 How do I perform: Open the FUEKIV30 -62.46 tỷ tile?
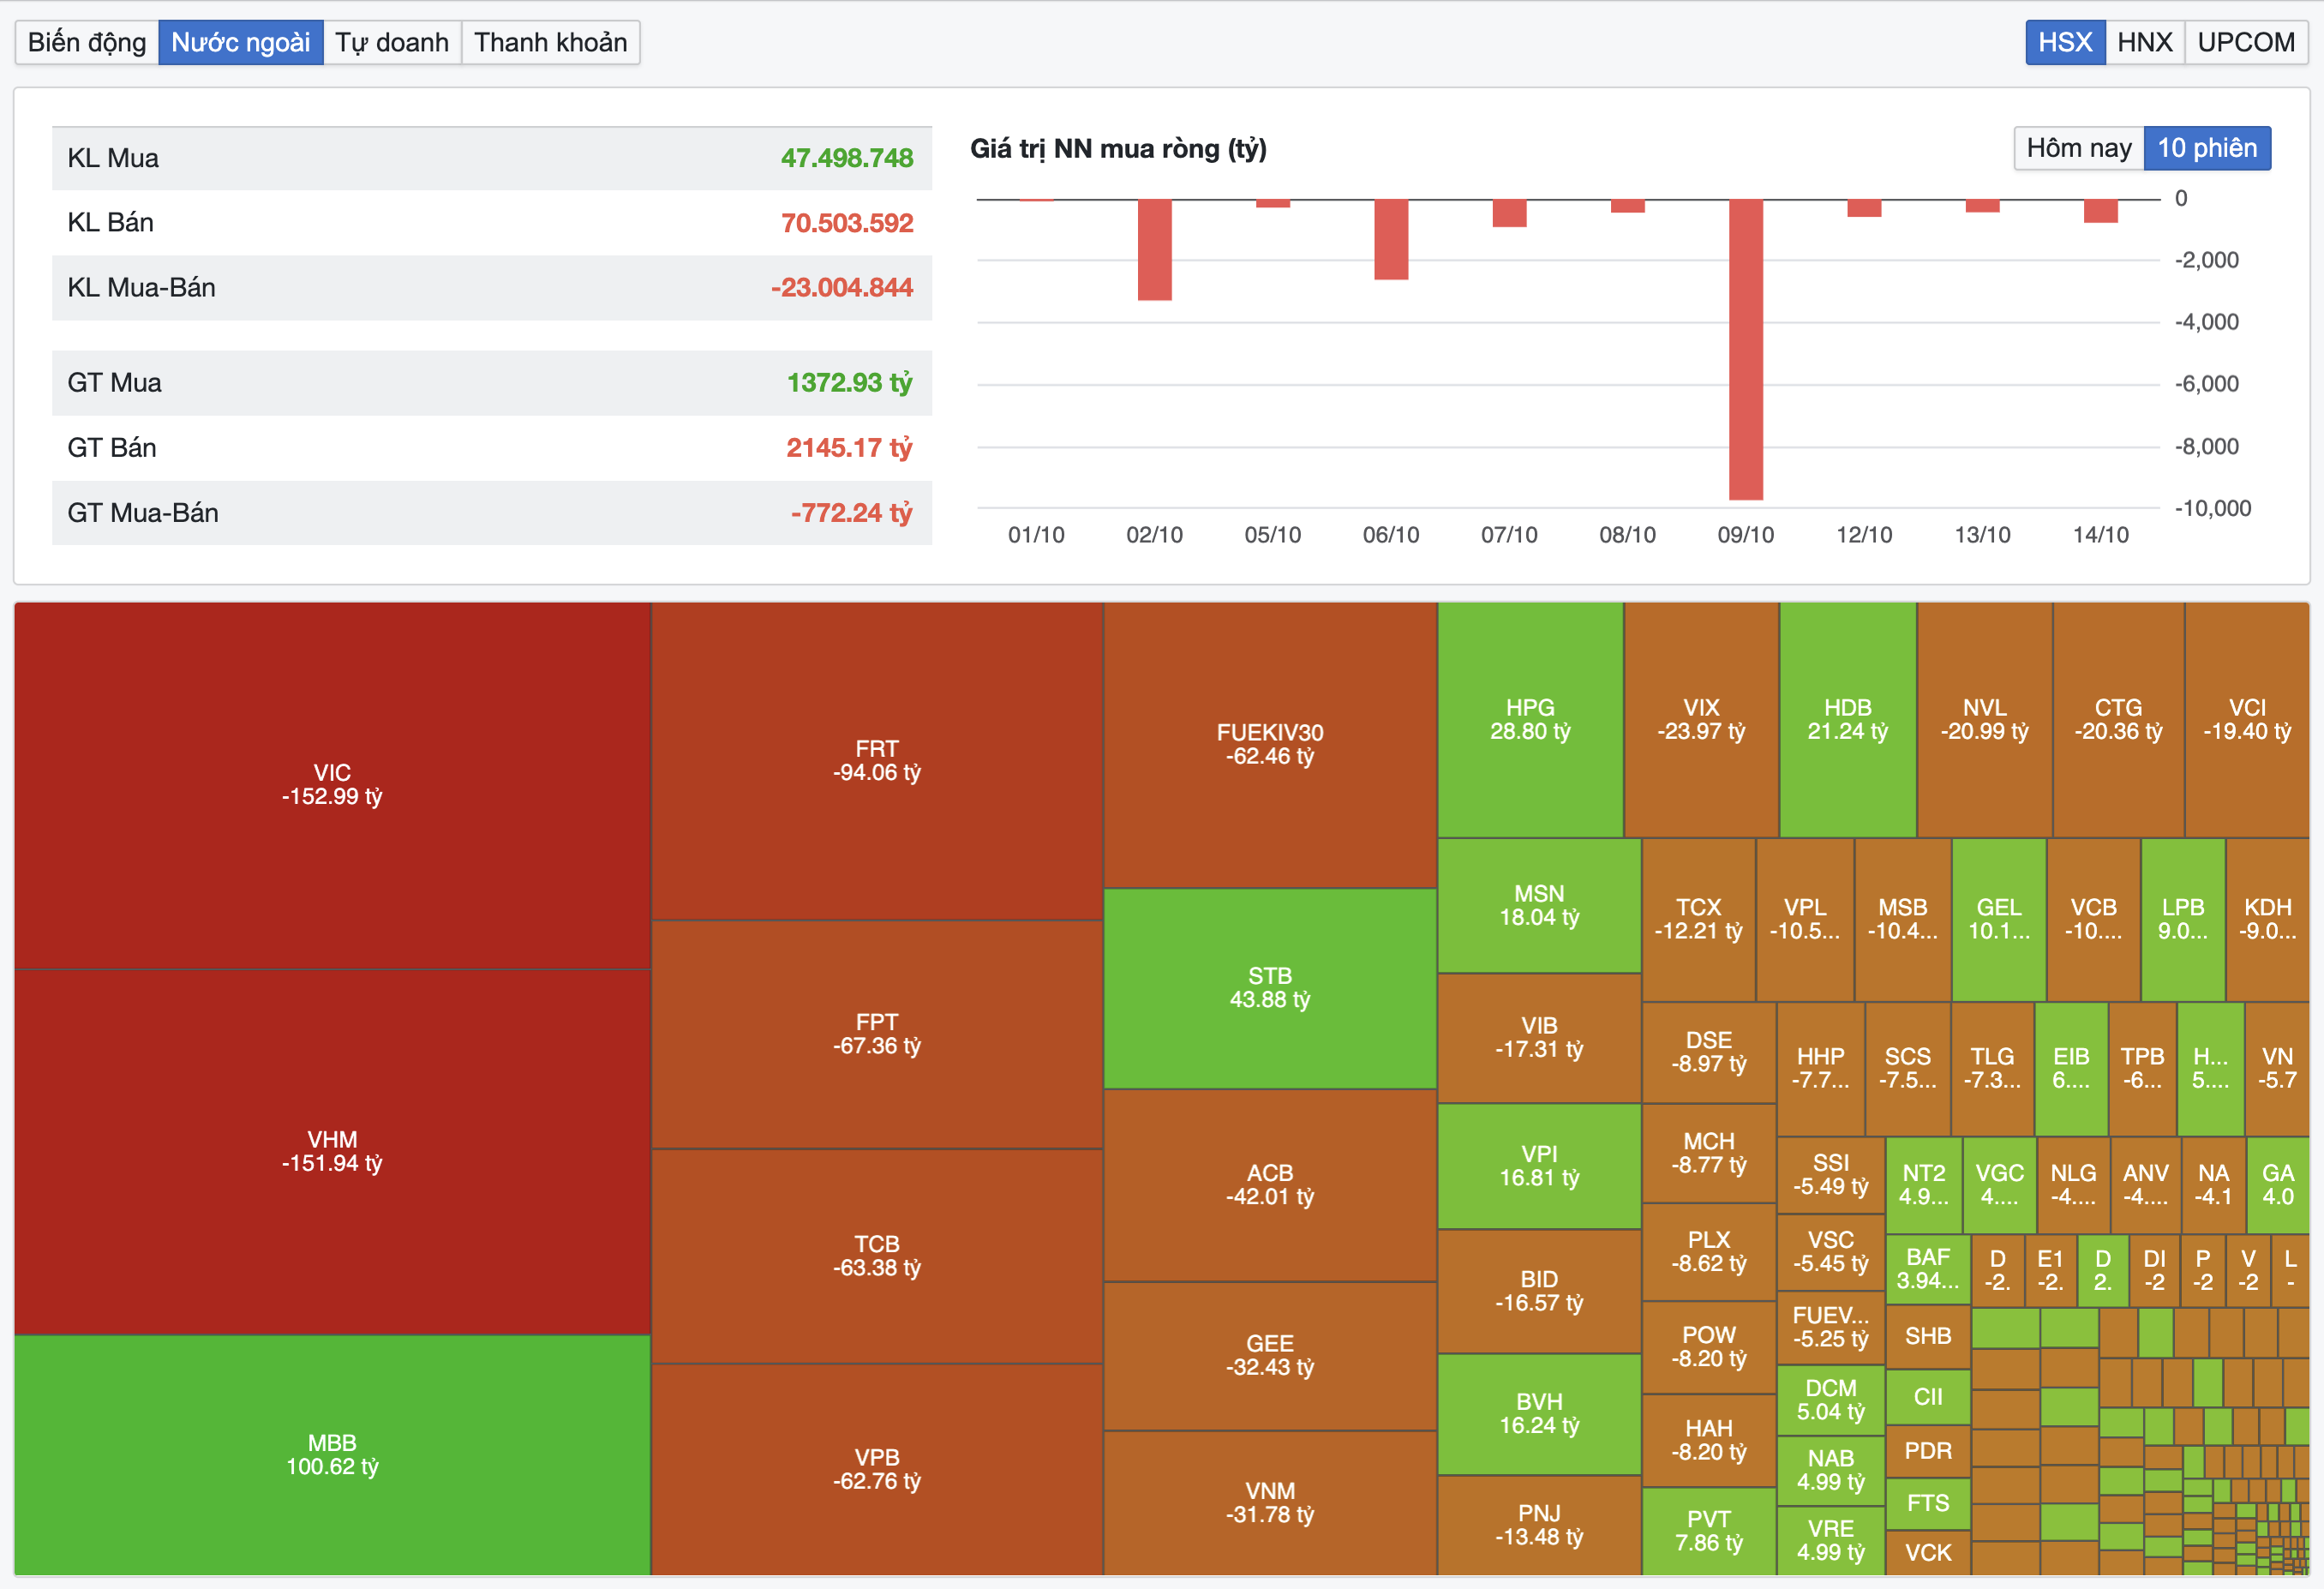(1270, 745)
